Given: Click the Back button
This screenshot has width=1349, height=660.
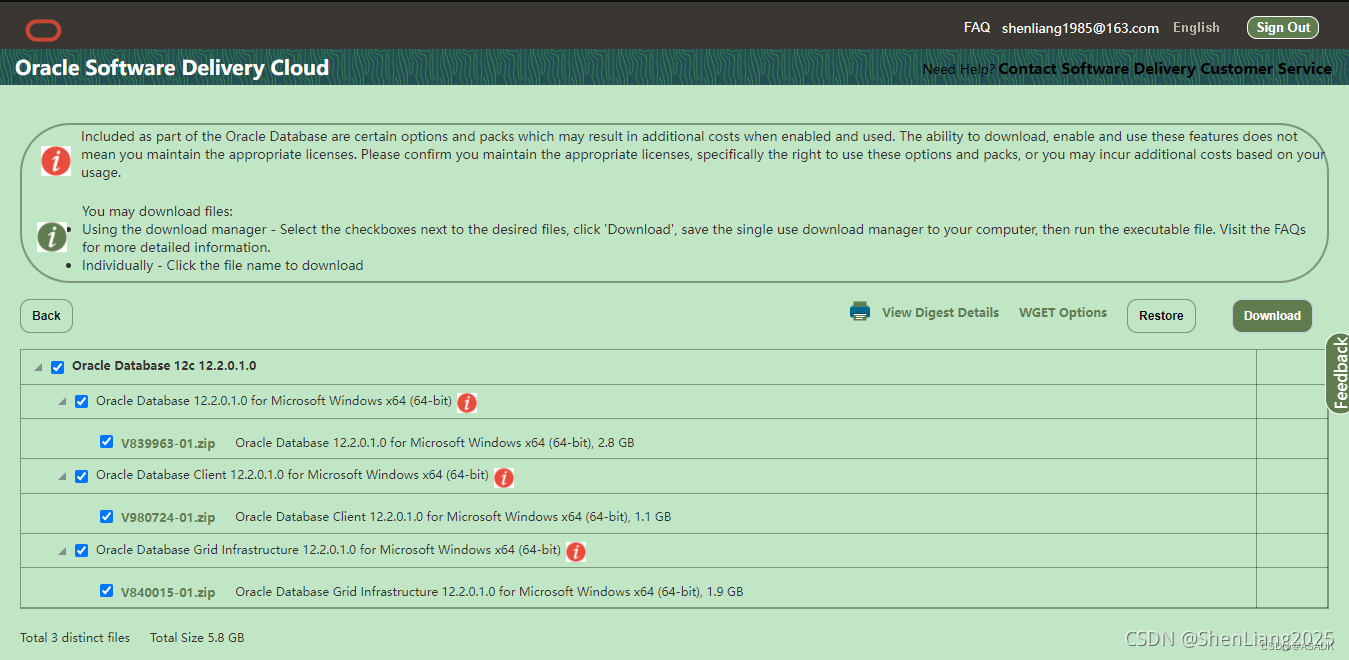Looking at the screenshot, I should point(46,316).
